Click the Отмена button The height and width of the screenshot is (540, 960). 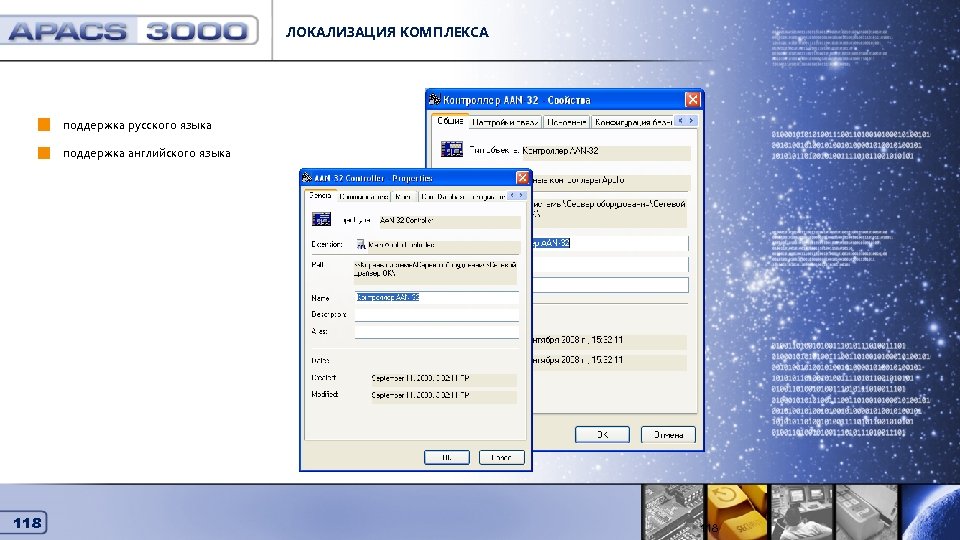(x=668, y=434)
